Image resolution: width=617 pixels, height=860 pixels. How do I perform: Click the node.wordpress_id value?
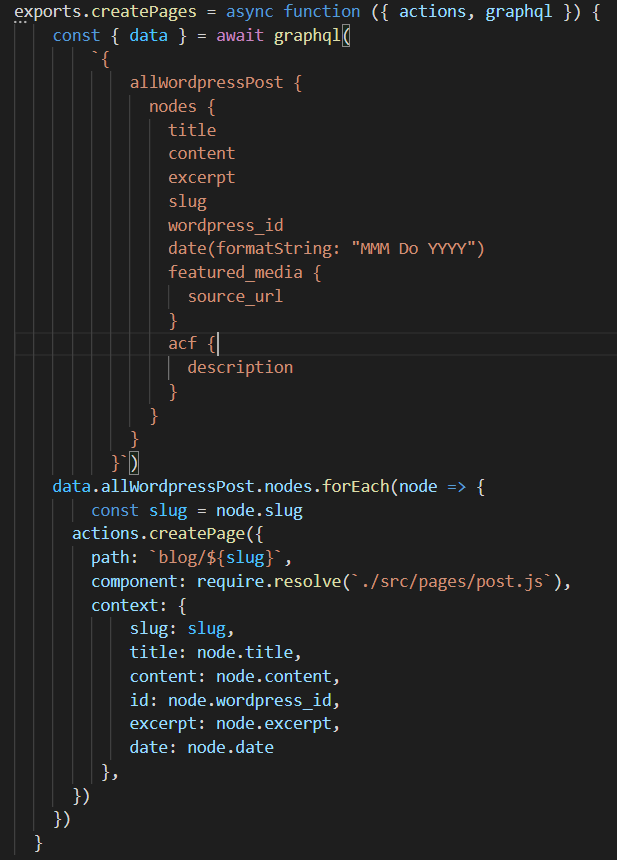pos(254,700)
